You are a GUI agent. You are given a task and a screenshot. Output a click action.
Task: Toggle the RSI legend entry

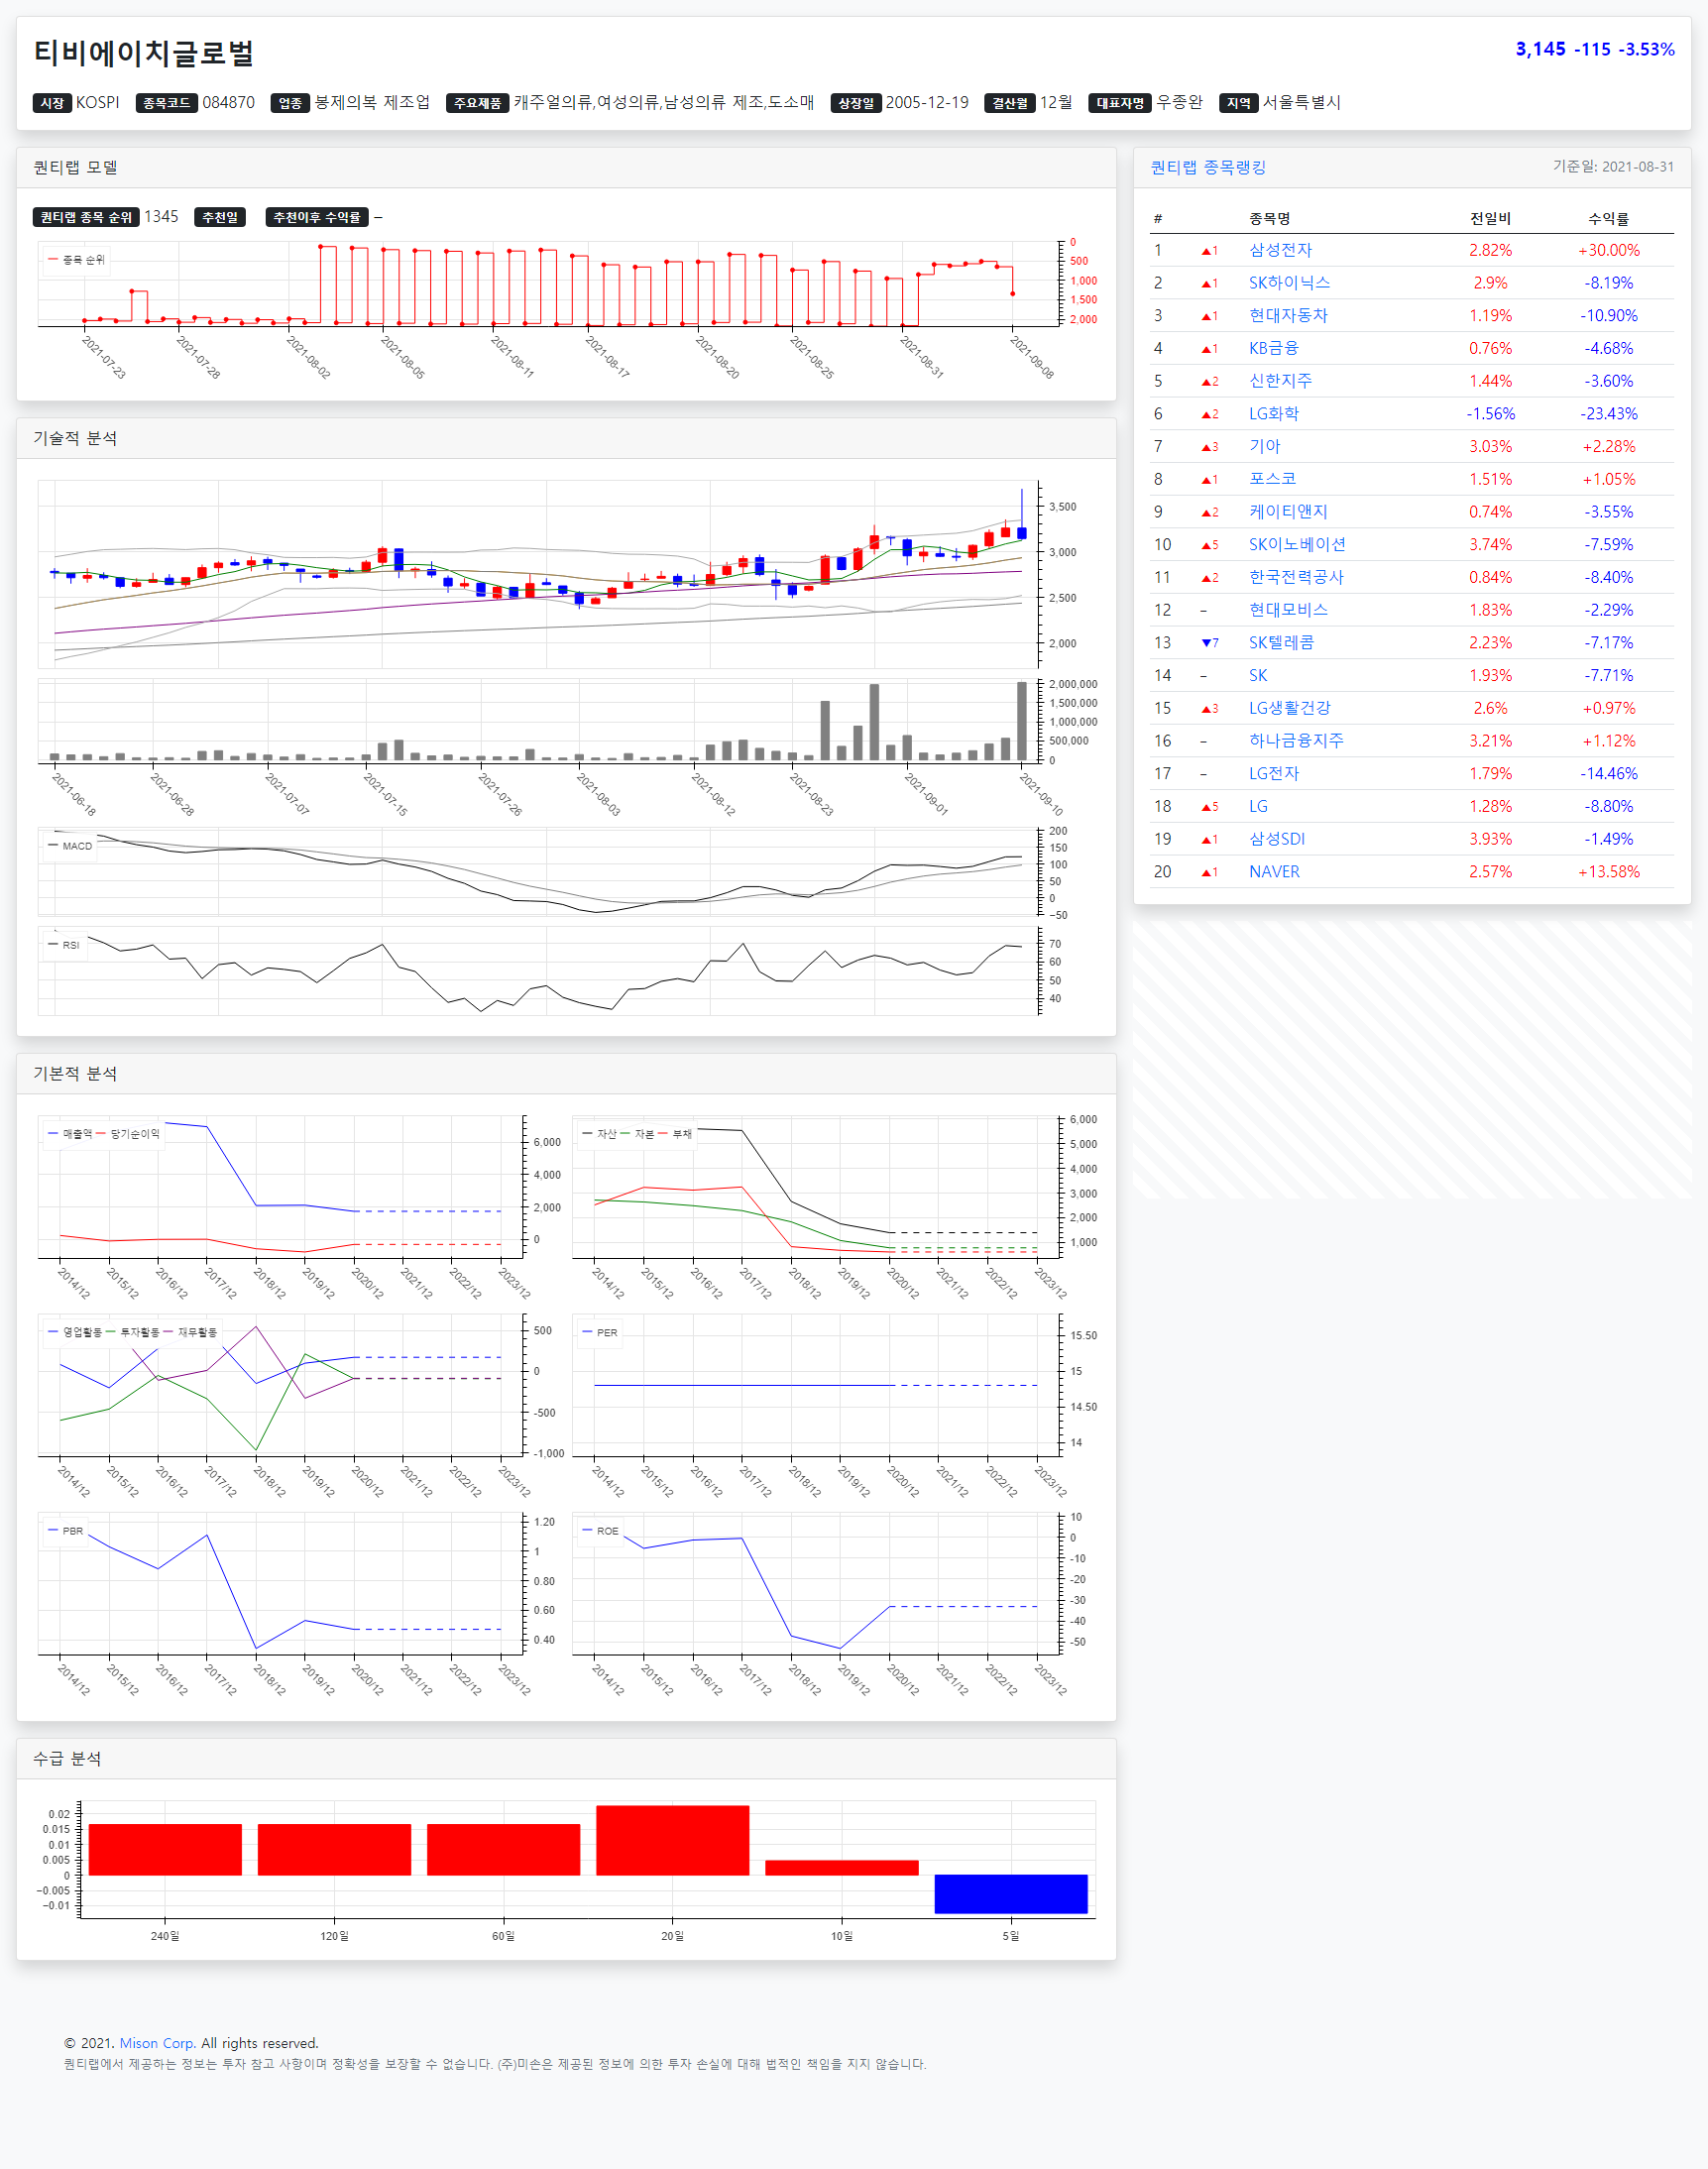tap(65, 945)
